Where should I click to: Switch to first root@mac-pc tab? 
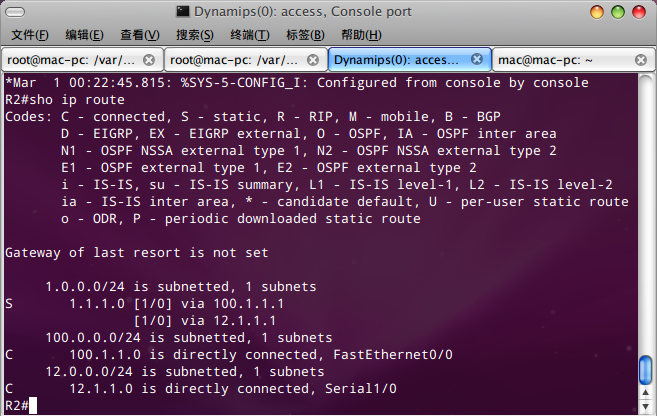pyautogui.click(x=71, y=60)
